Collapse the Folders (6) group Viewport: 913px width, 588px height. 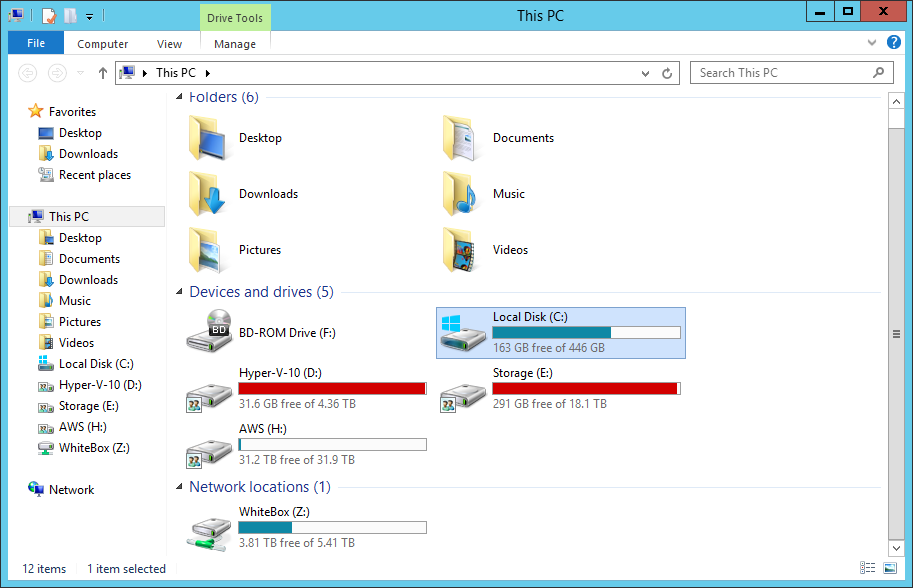point(179,97)
